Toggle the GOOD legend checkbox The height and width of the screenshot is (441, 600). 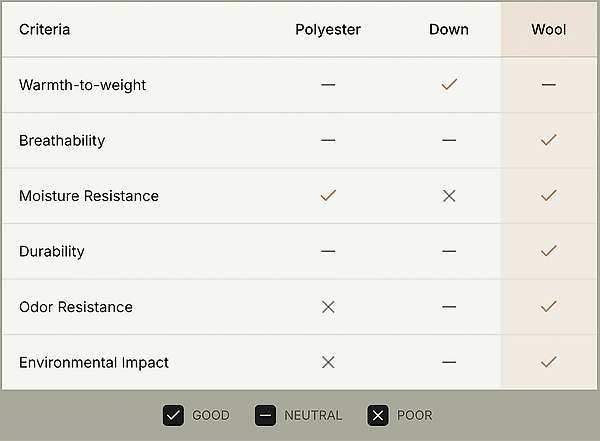173,415
